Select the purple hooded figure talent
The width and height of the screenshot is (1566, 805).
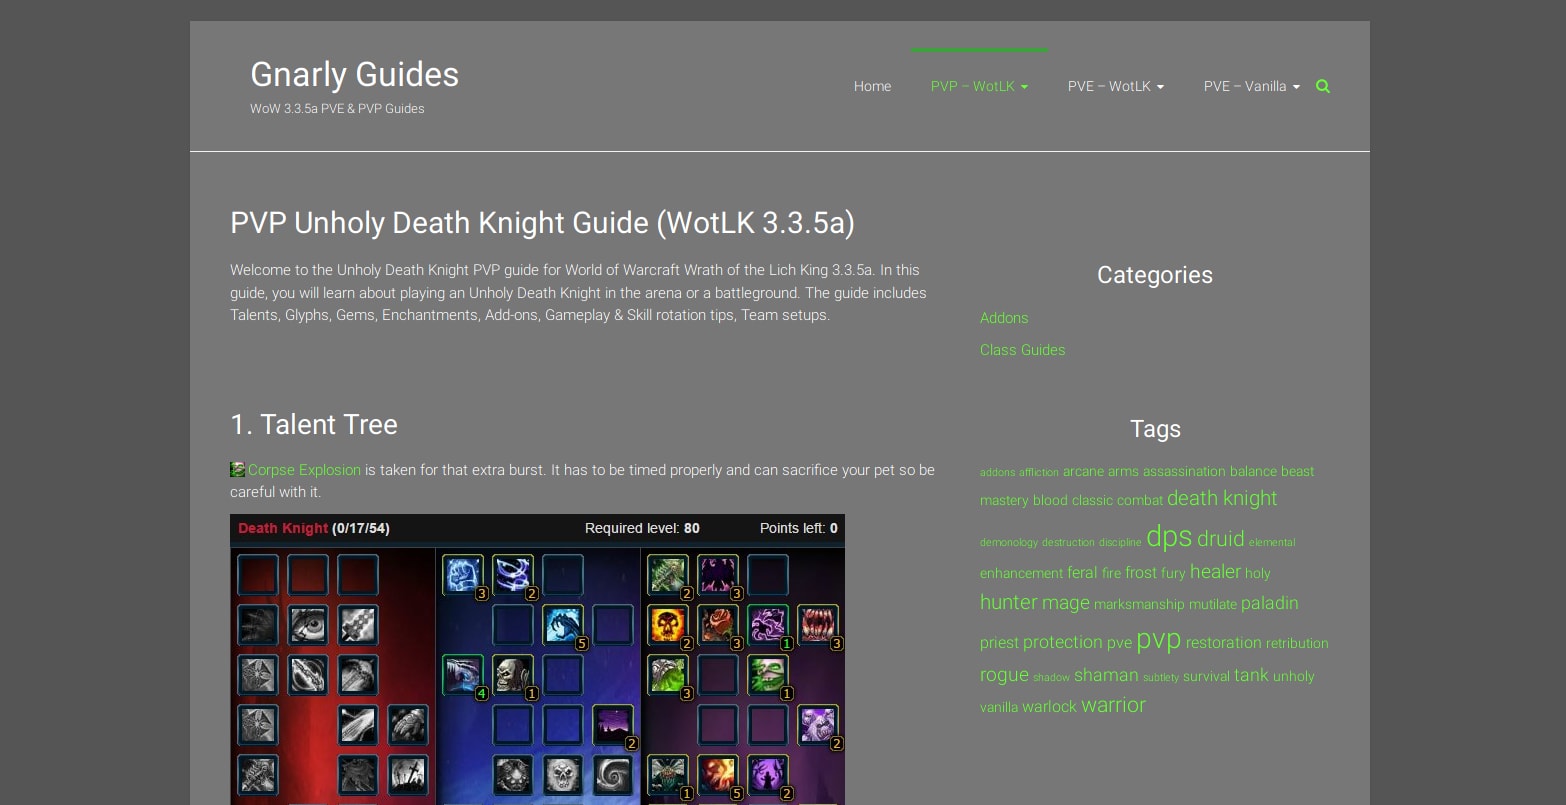tap(767, 775)
